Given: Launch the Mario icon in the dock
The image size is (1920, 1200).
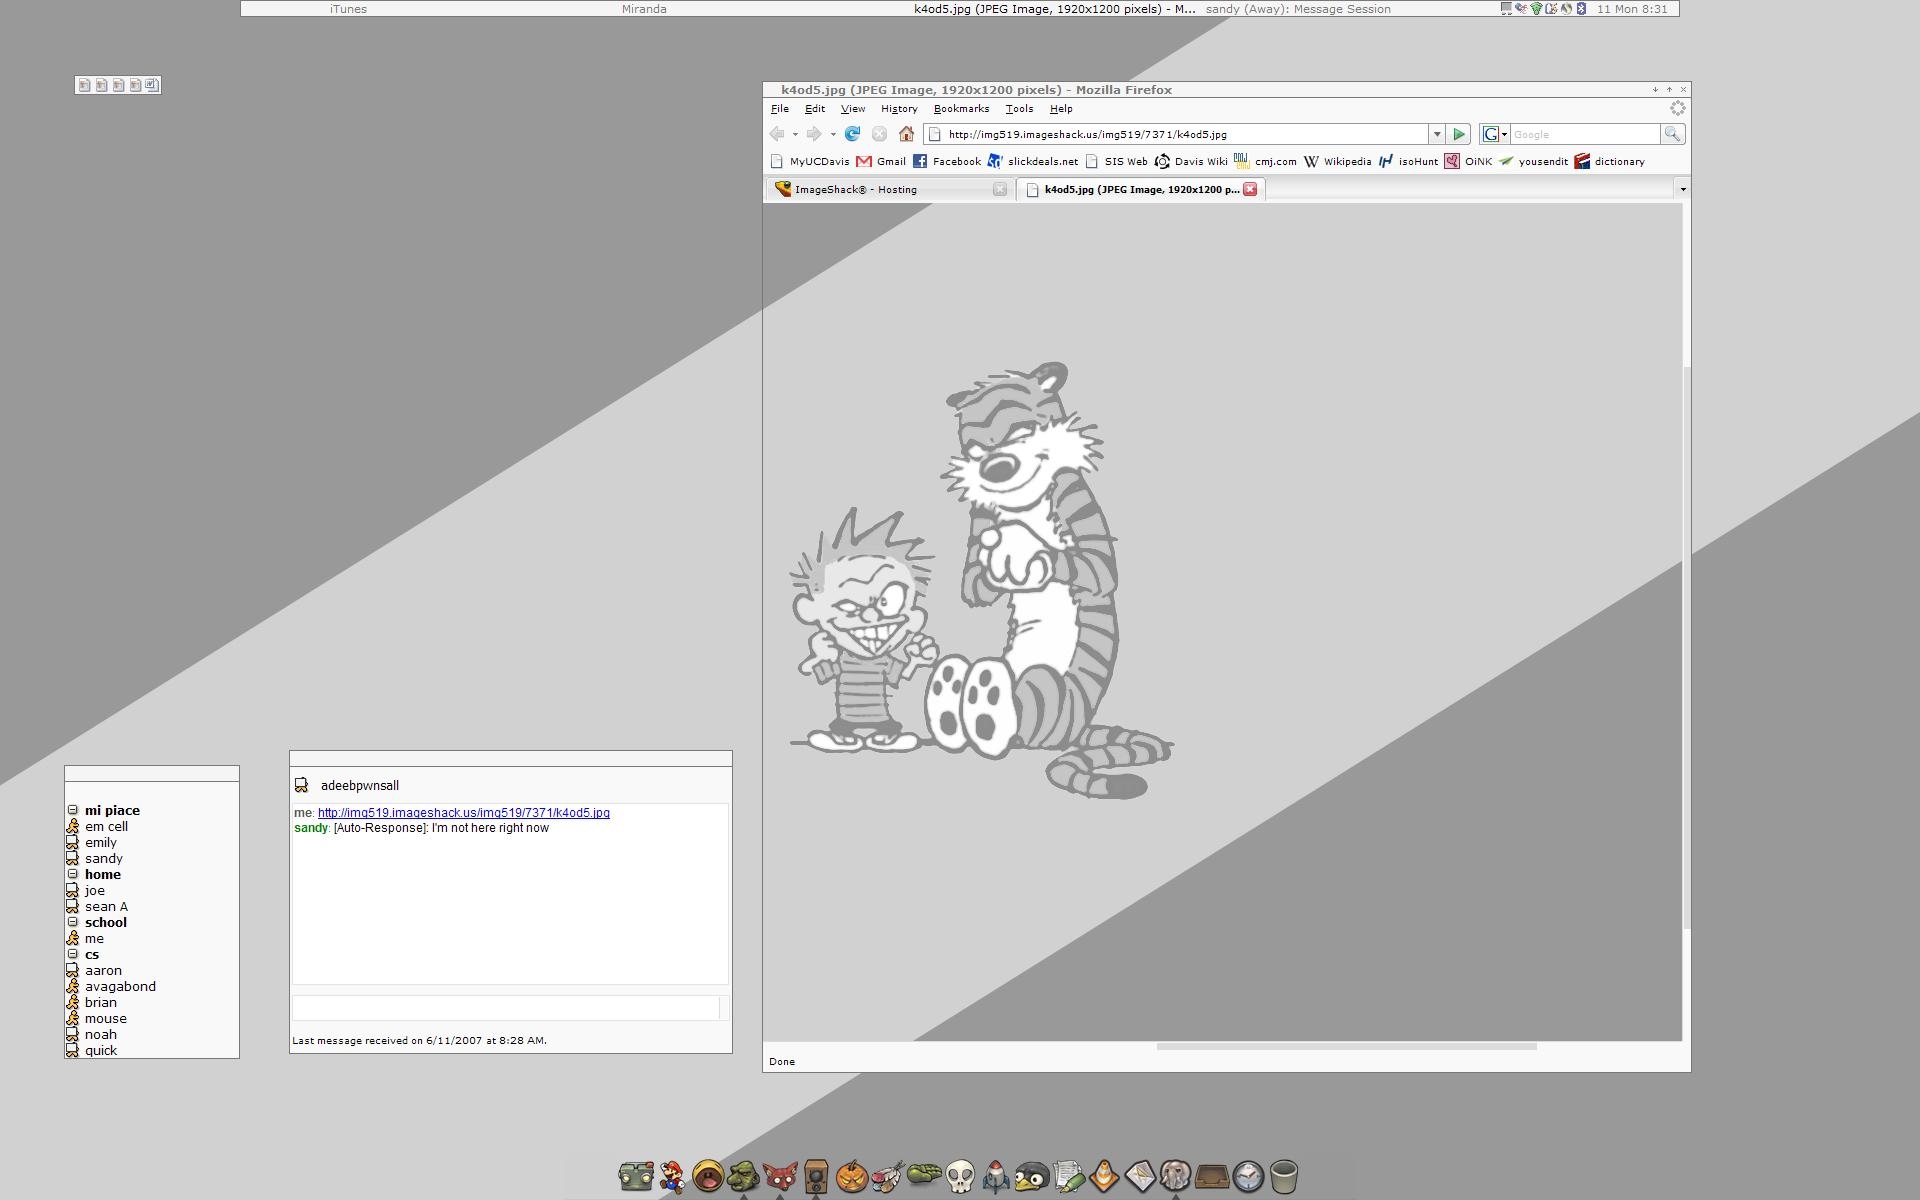Looking at the screenshot, I should point(672,1176).
